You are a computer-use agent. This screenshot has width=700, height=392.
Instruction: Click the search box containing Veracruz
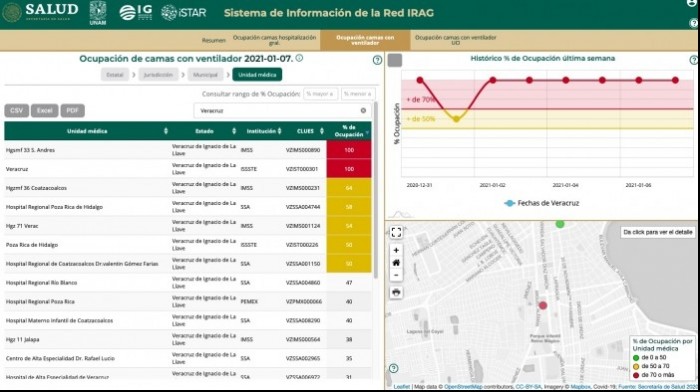pos(282,111)
